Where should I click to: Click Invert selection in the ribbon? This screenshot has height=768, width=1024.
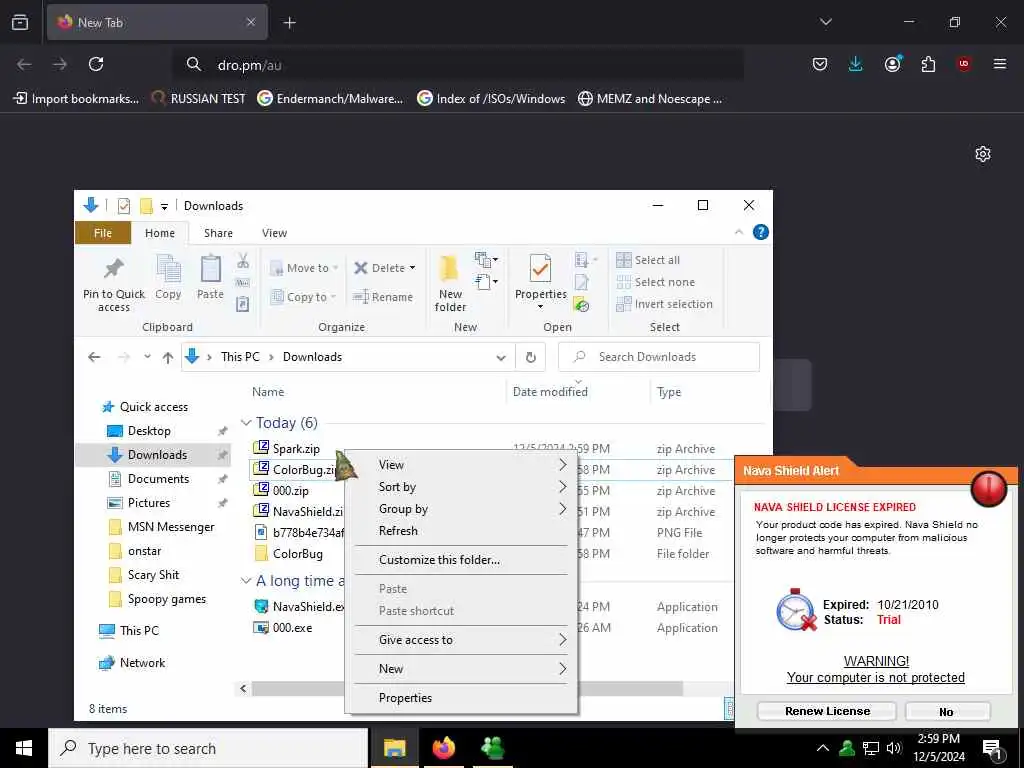click(664, 304)
